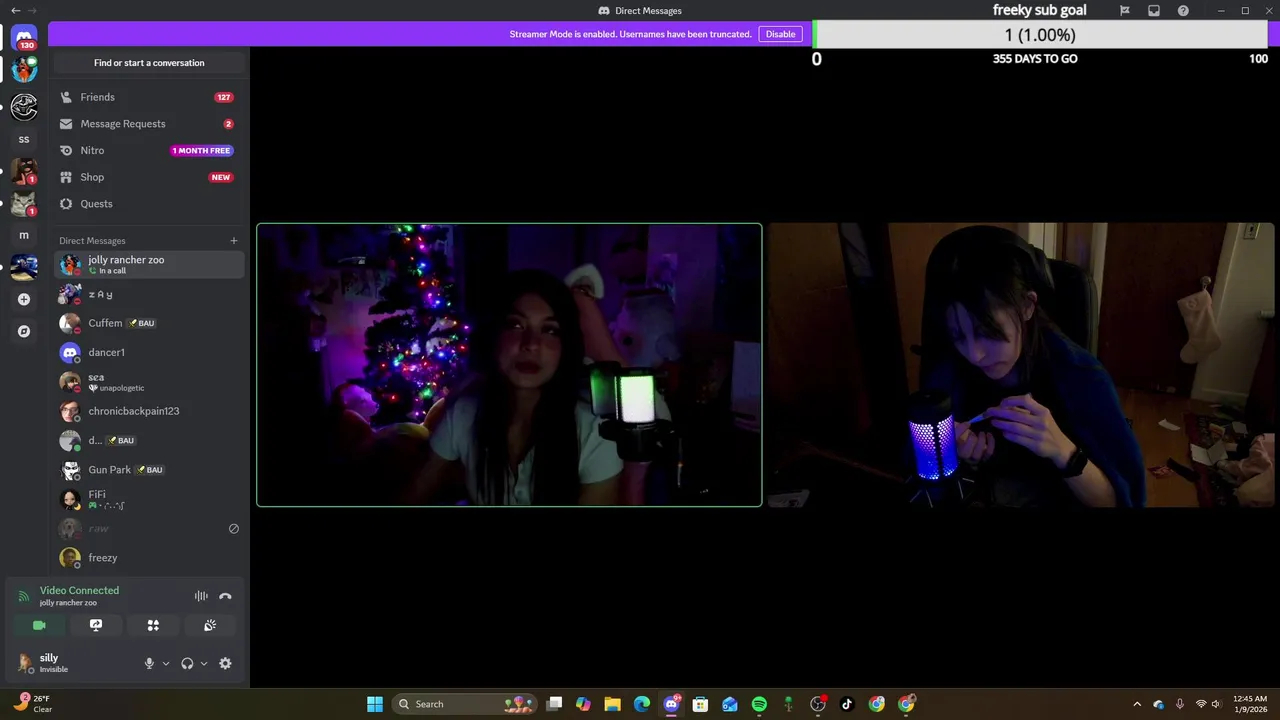Open the Help question mark icon
1280x720 pixels.
tap(1183, 11)
